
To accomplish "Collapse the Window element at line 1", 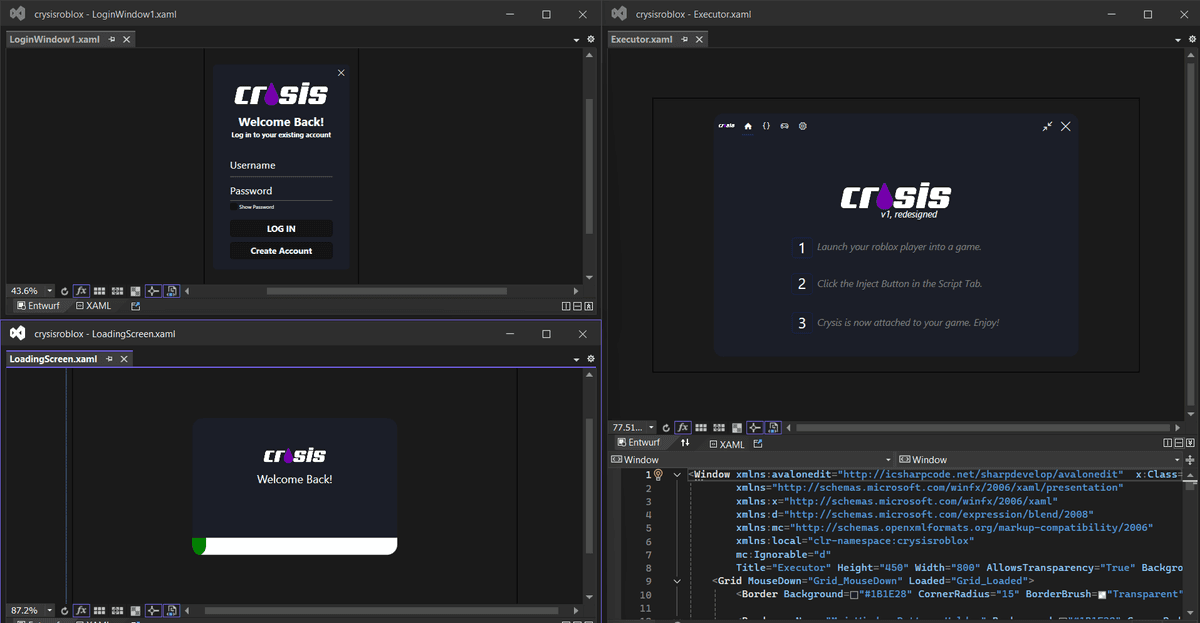I will (x=677, y=474).
